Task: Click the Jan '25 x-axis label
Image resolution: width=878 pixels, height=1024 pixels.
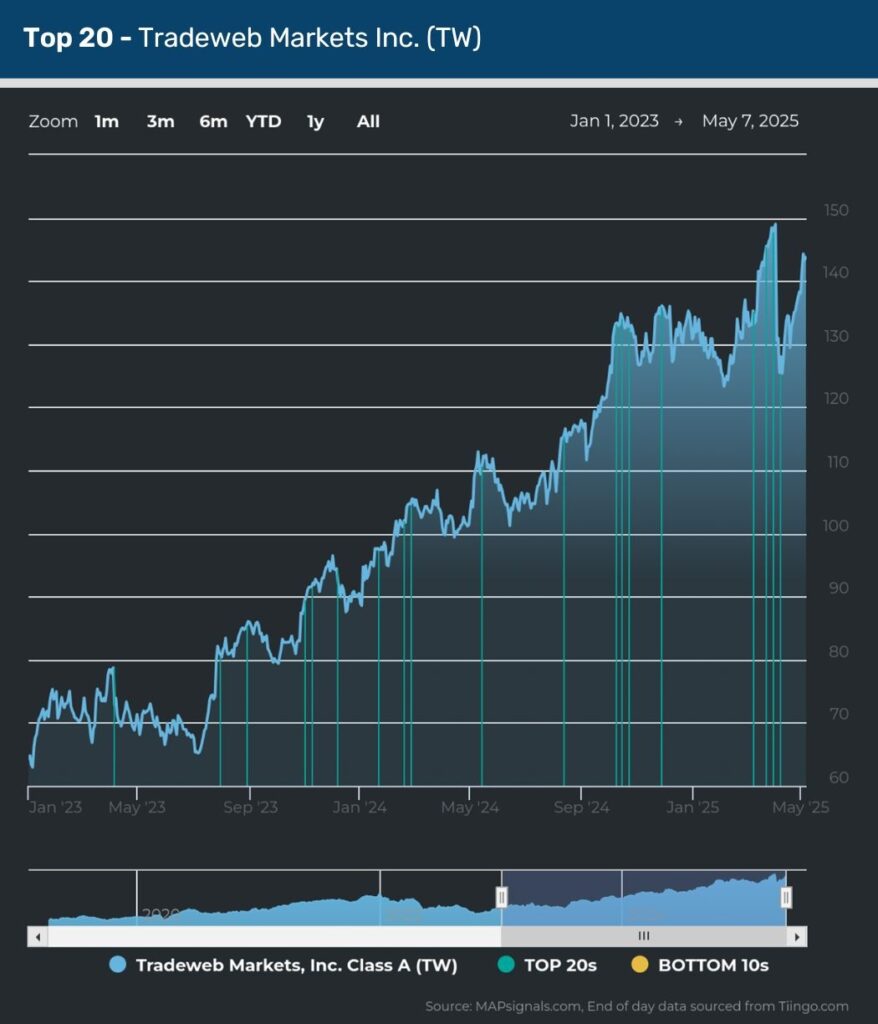Action: tap(692, 808)
